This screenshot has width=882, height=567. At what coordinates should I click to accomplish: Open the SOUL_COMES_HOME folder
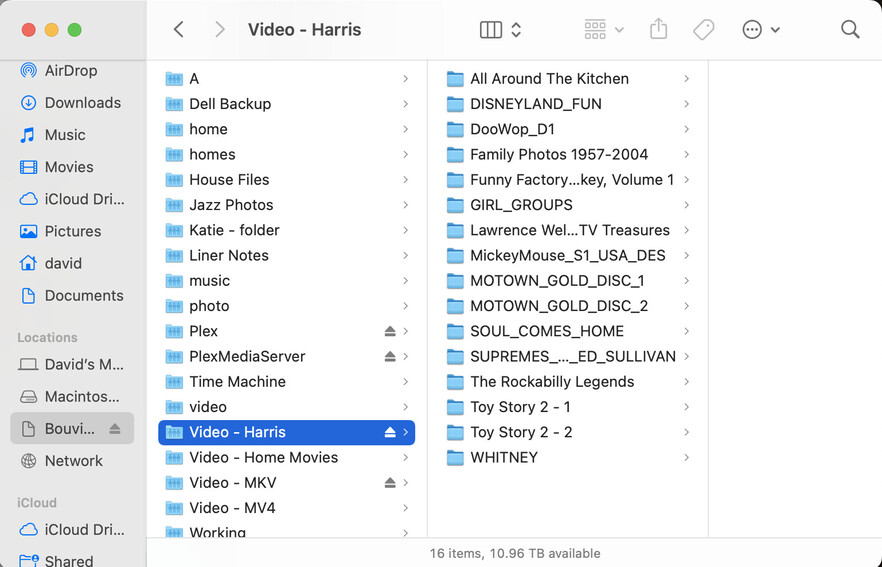568,331
